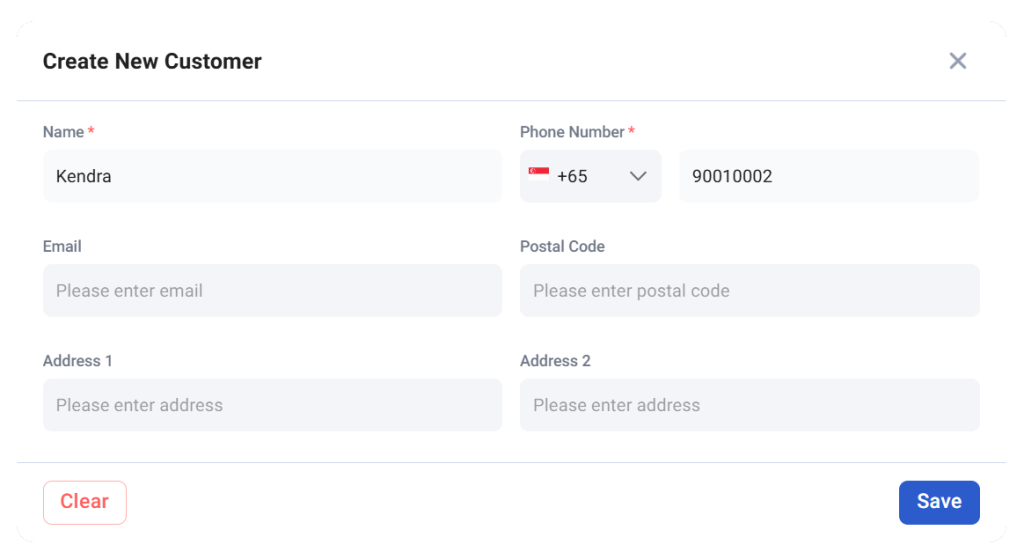Click the Address 2 input field
The width and height of the screenshot is (1024, 552).
point(750,405)
